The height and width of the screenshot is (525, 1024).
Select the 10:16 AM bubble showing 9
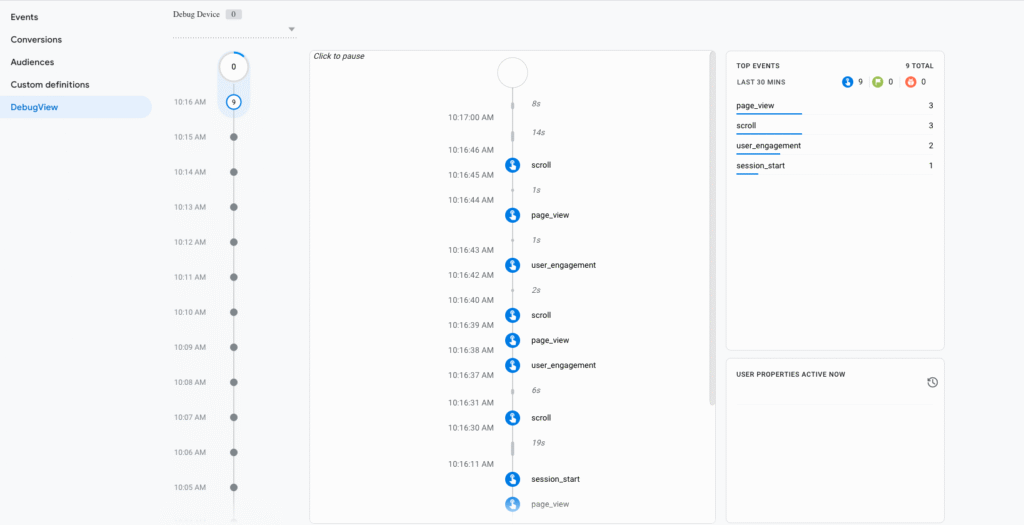point(234,102)
